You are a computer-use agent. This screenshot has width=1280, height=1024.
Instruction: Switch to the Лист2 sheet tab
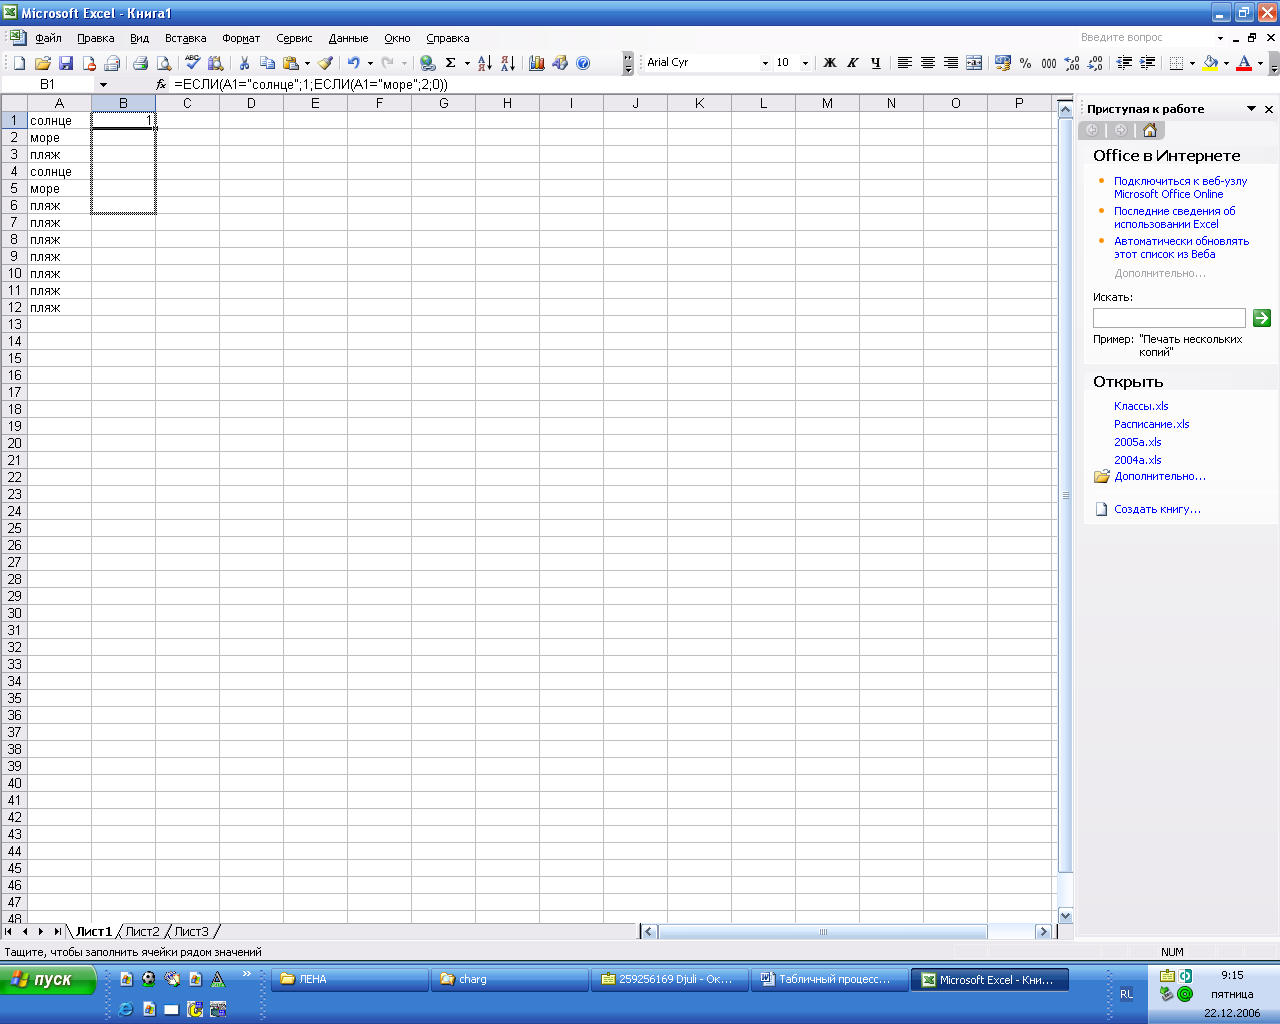pyautogui.click(x=142, y=932)
